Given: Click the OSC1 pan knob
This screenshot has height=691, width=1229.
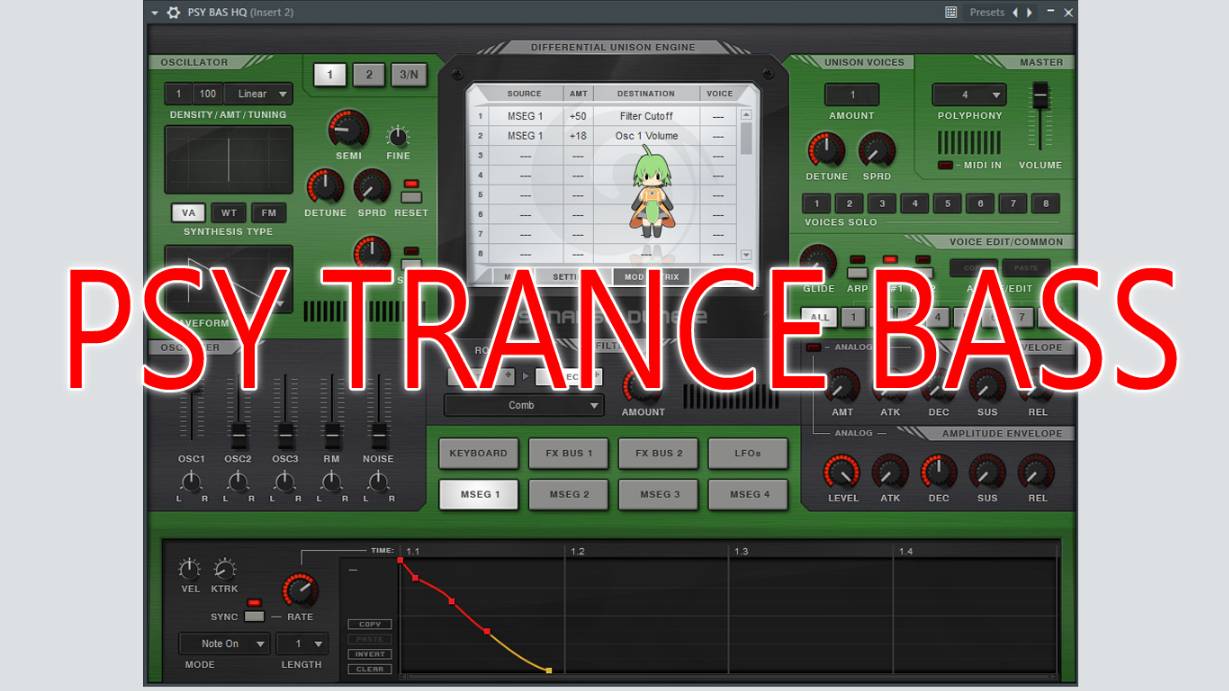Looking at the screenshot, I should [x=191, y=482].
